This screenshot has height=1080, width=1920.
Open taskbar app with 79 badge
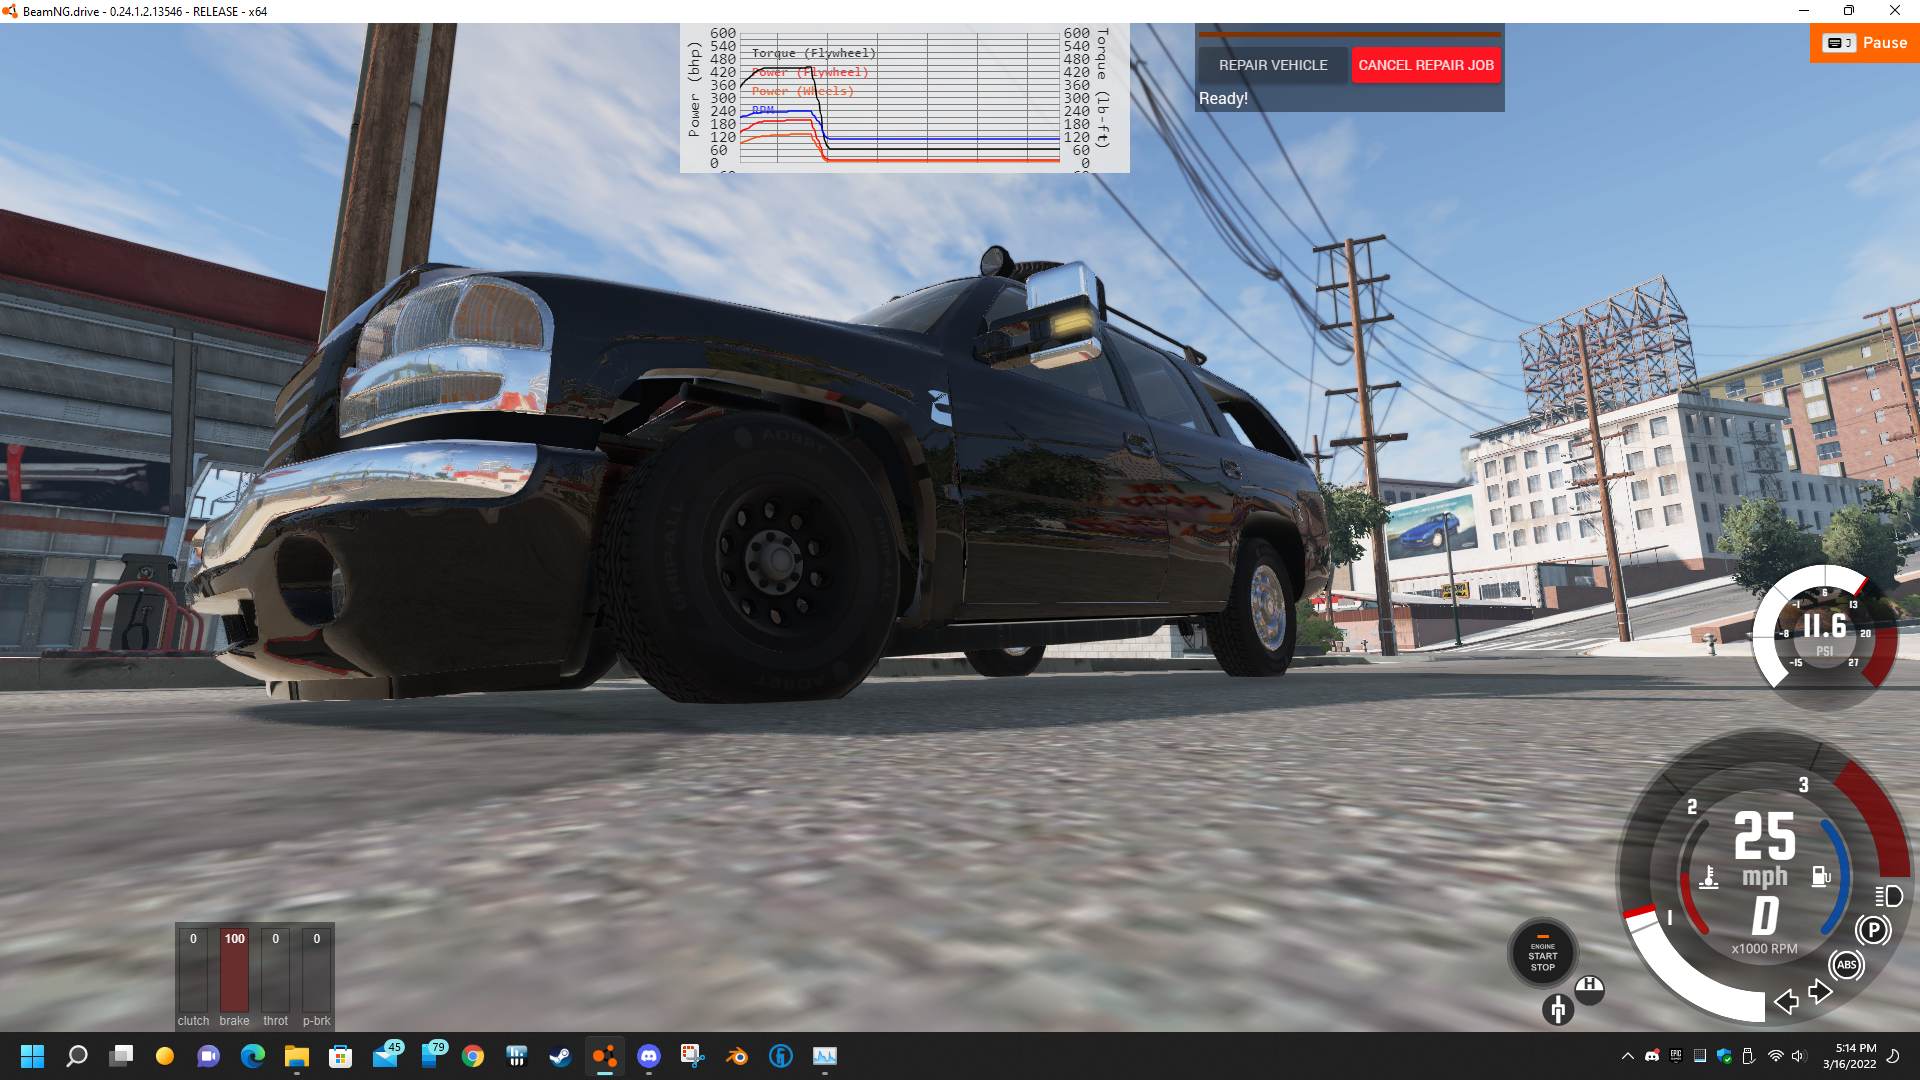(x=432, y=1055)
